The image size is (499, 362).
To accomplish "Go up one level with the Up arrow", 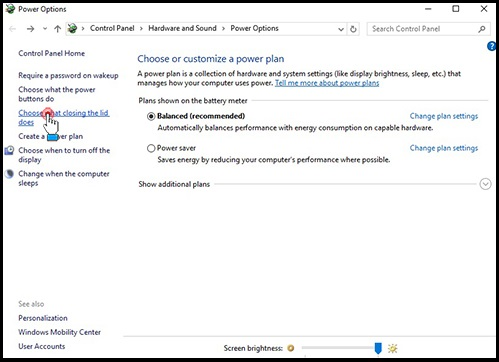I will point(57,29).
